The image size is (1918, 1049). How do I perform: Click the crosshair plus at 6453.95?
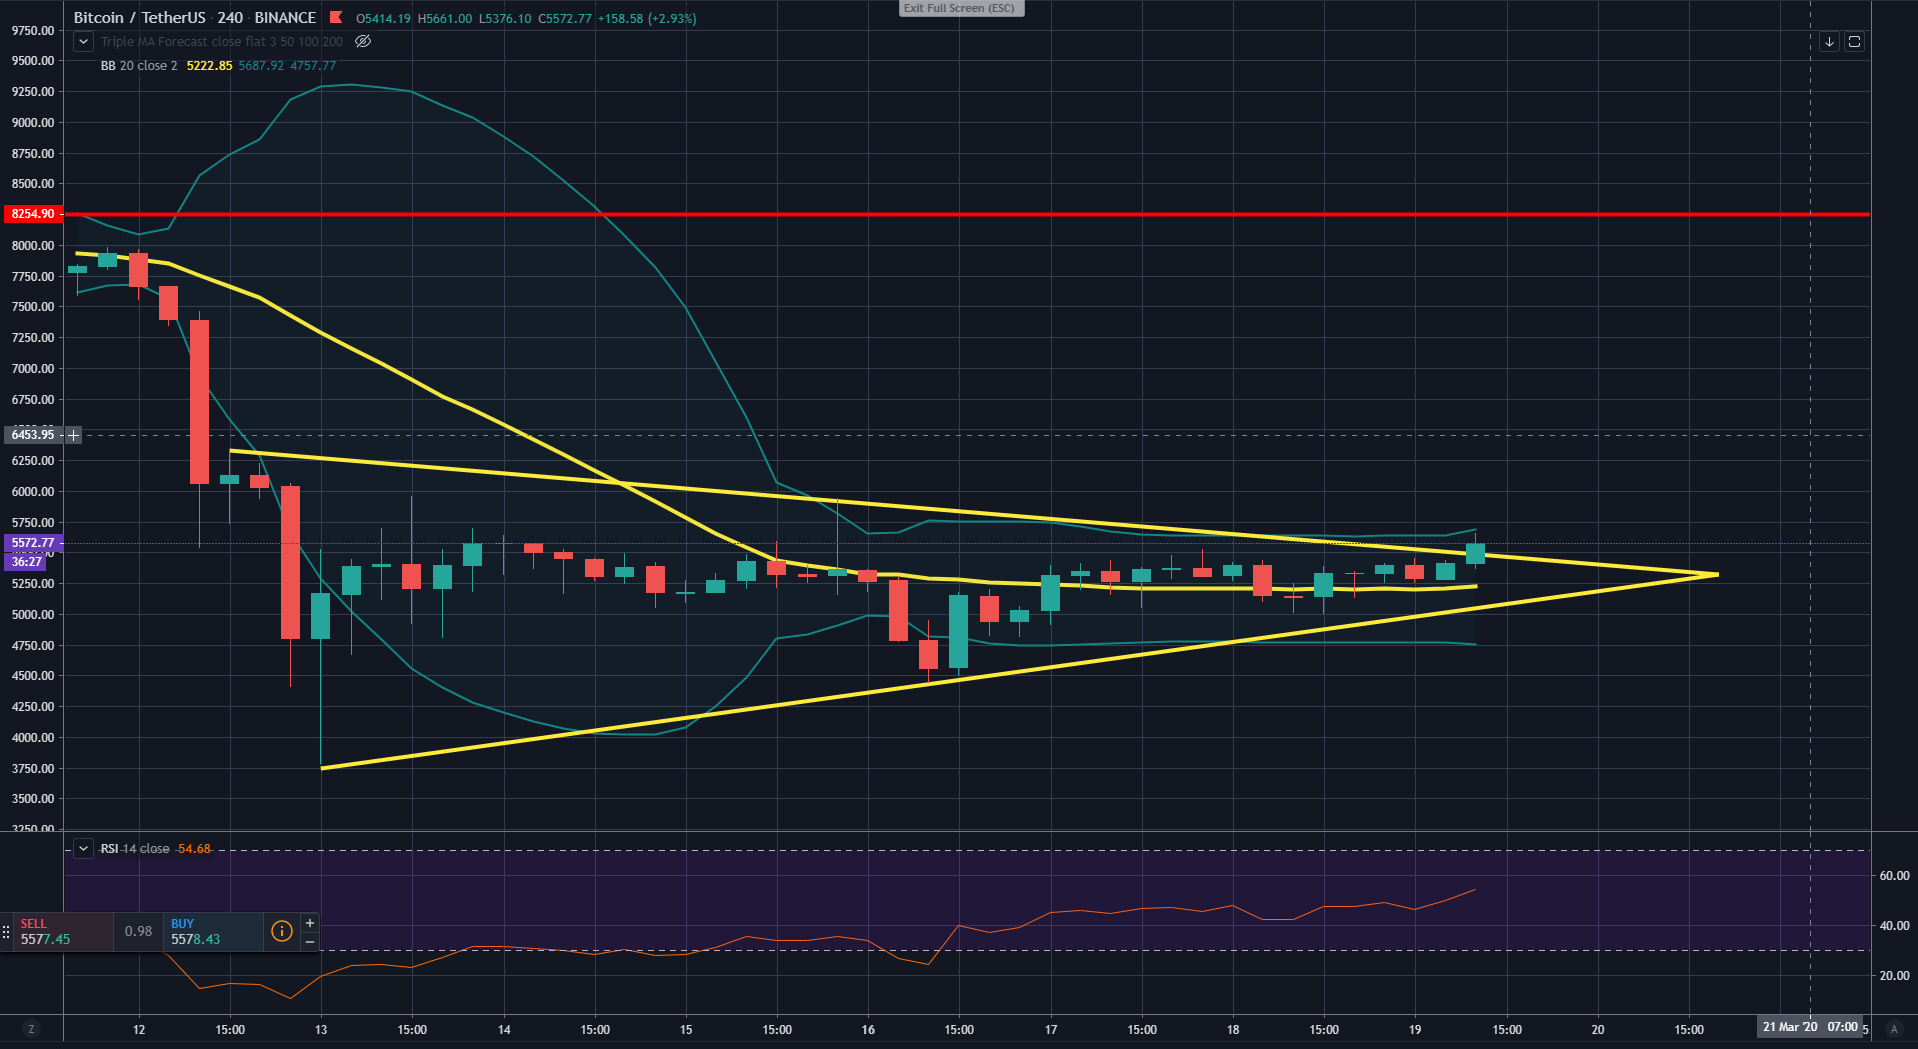pyautogui.click(x=73, y=435)
